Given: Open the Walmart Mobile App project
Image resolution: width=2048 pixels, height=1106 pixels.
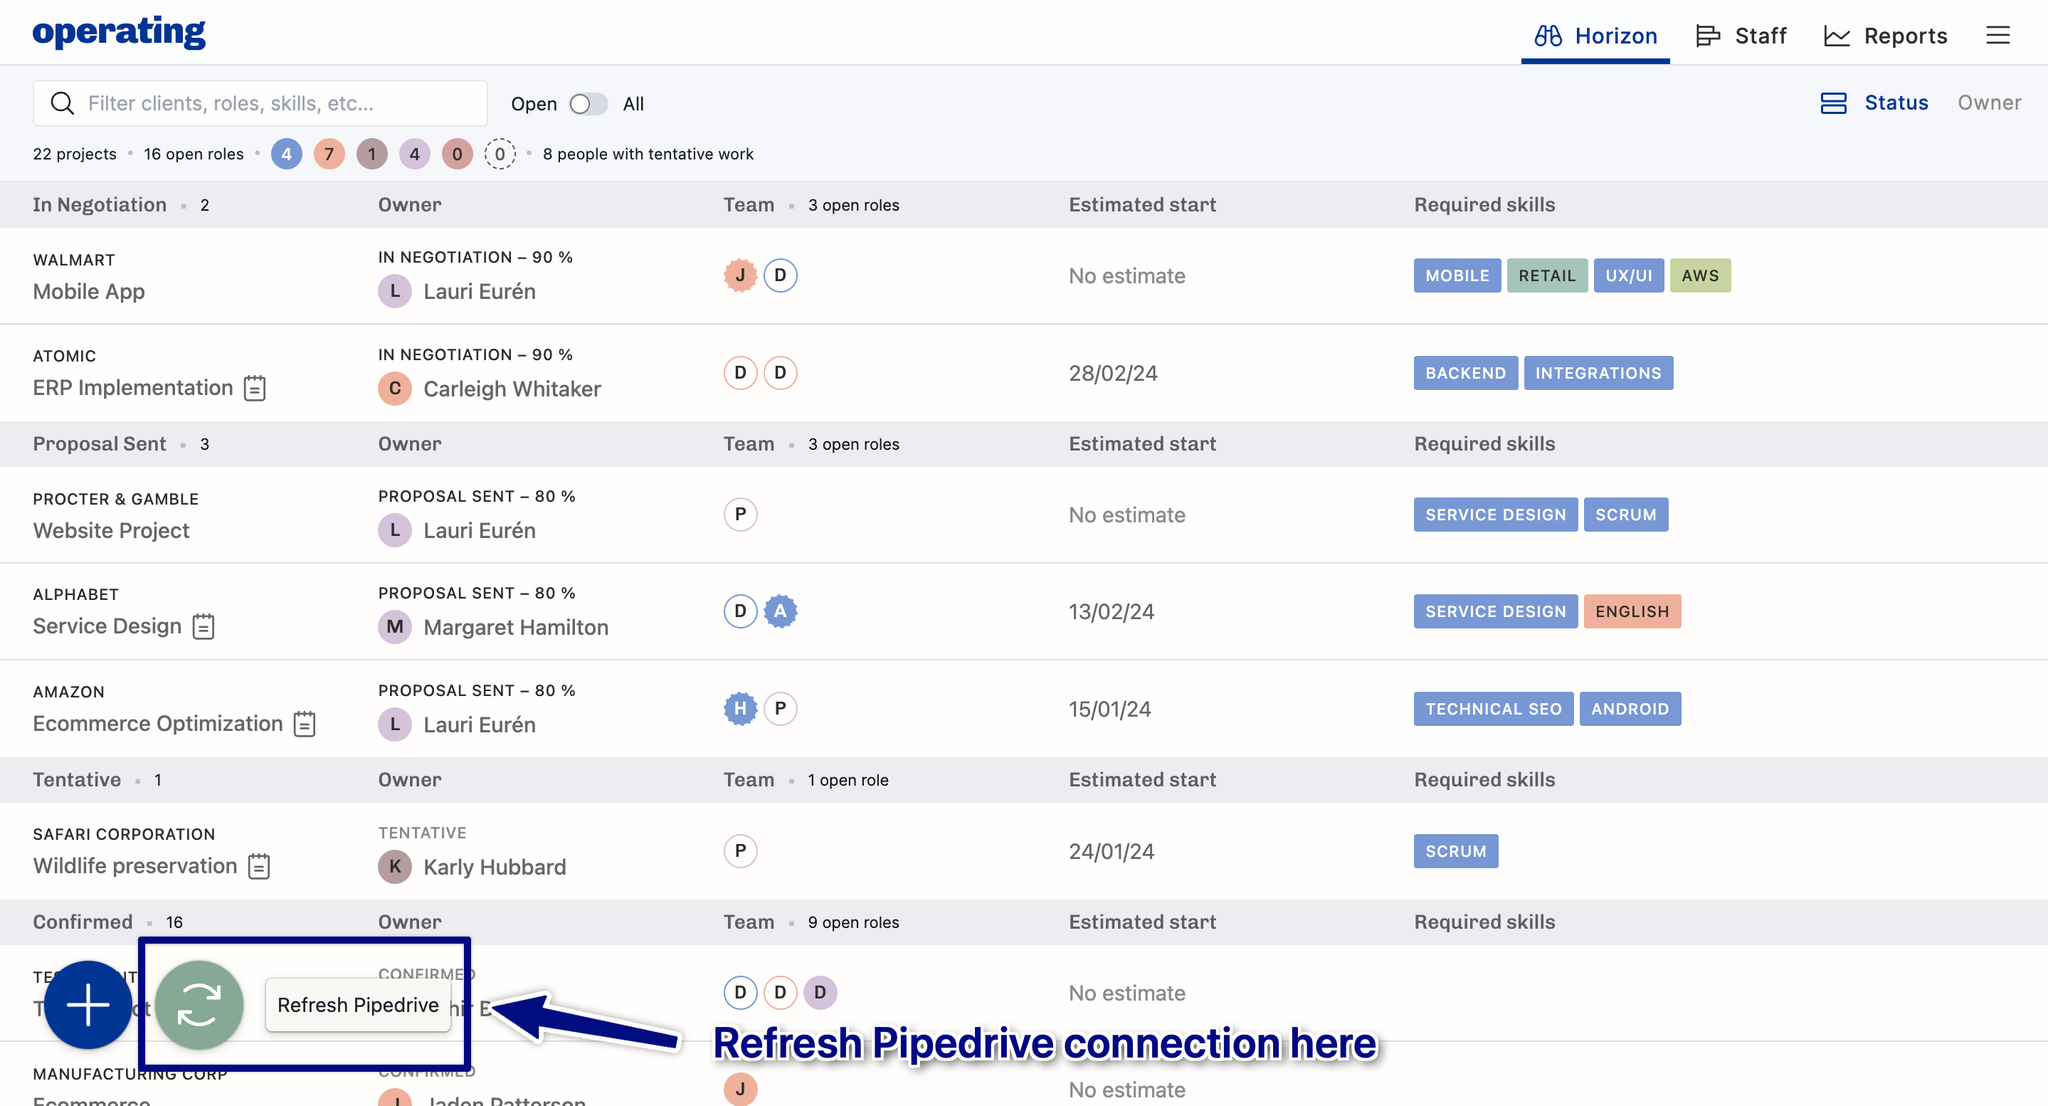Looking at the screenshot, I should click(89, 292).
